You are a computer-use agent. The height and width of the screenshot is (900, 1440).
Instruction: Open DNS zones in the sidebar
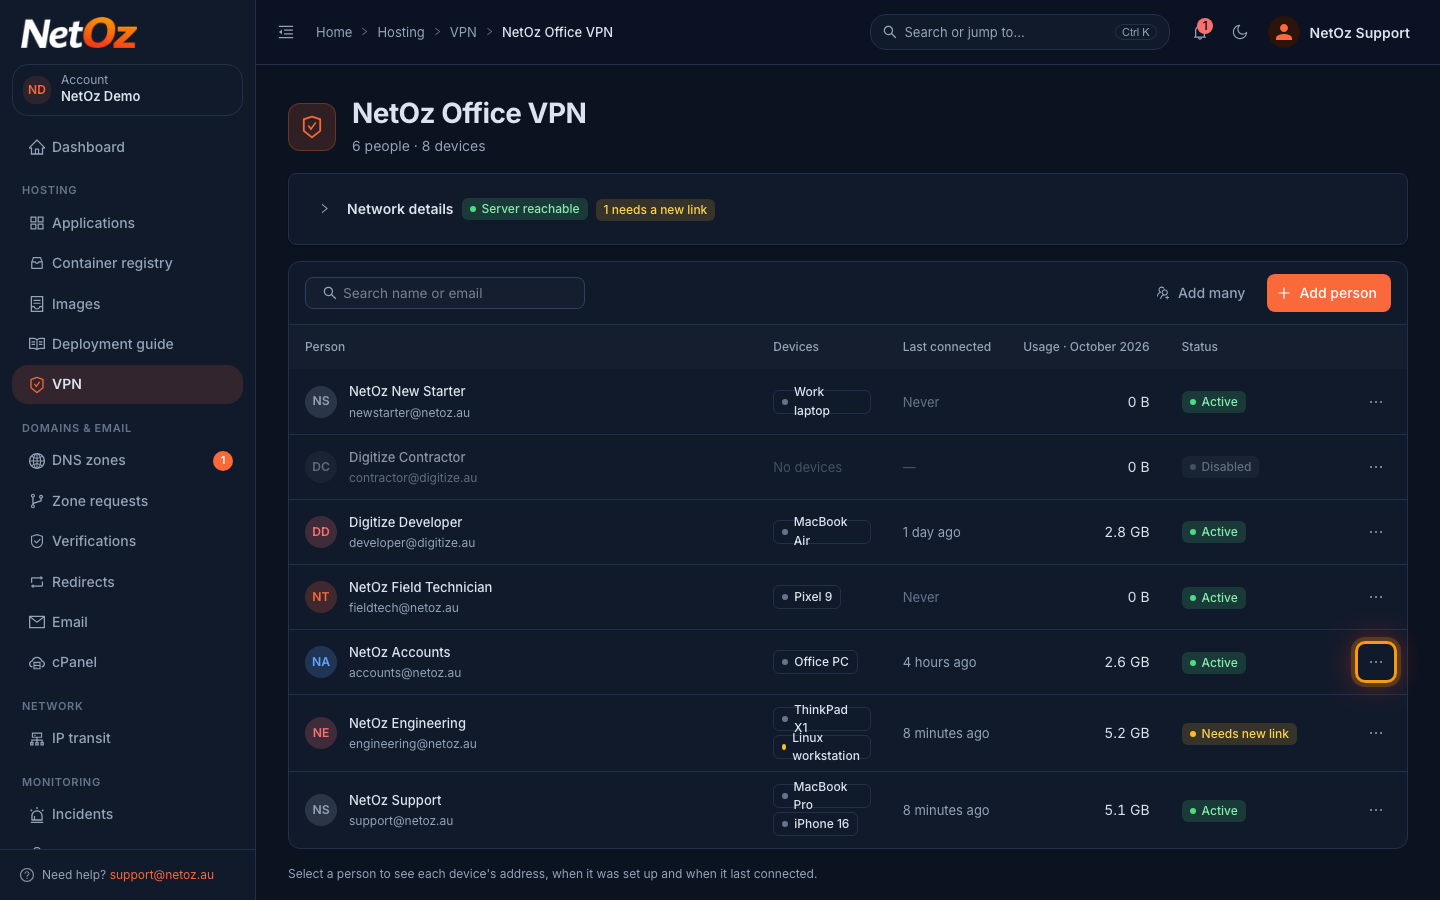(x=127, y=460)
